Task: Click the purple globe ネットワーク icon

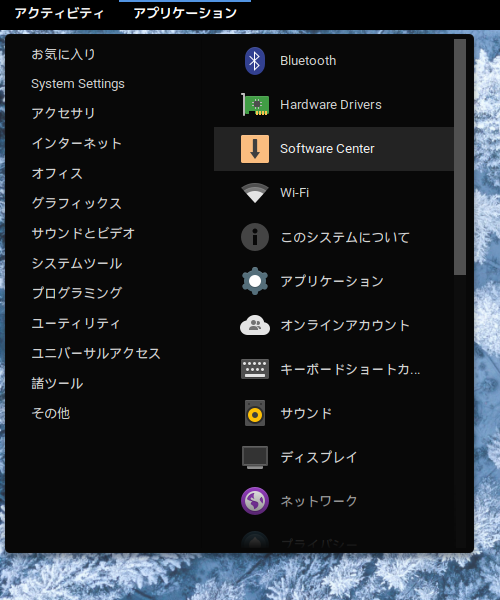Action: tap(255, 501)
